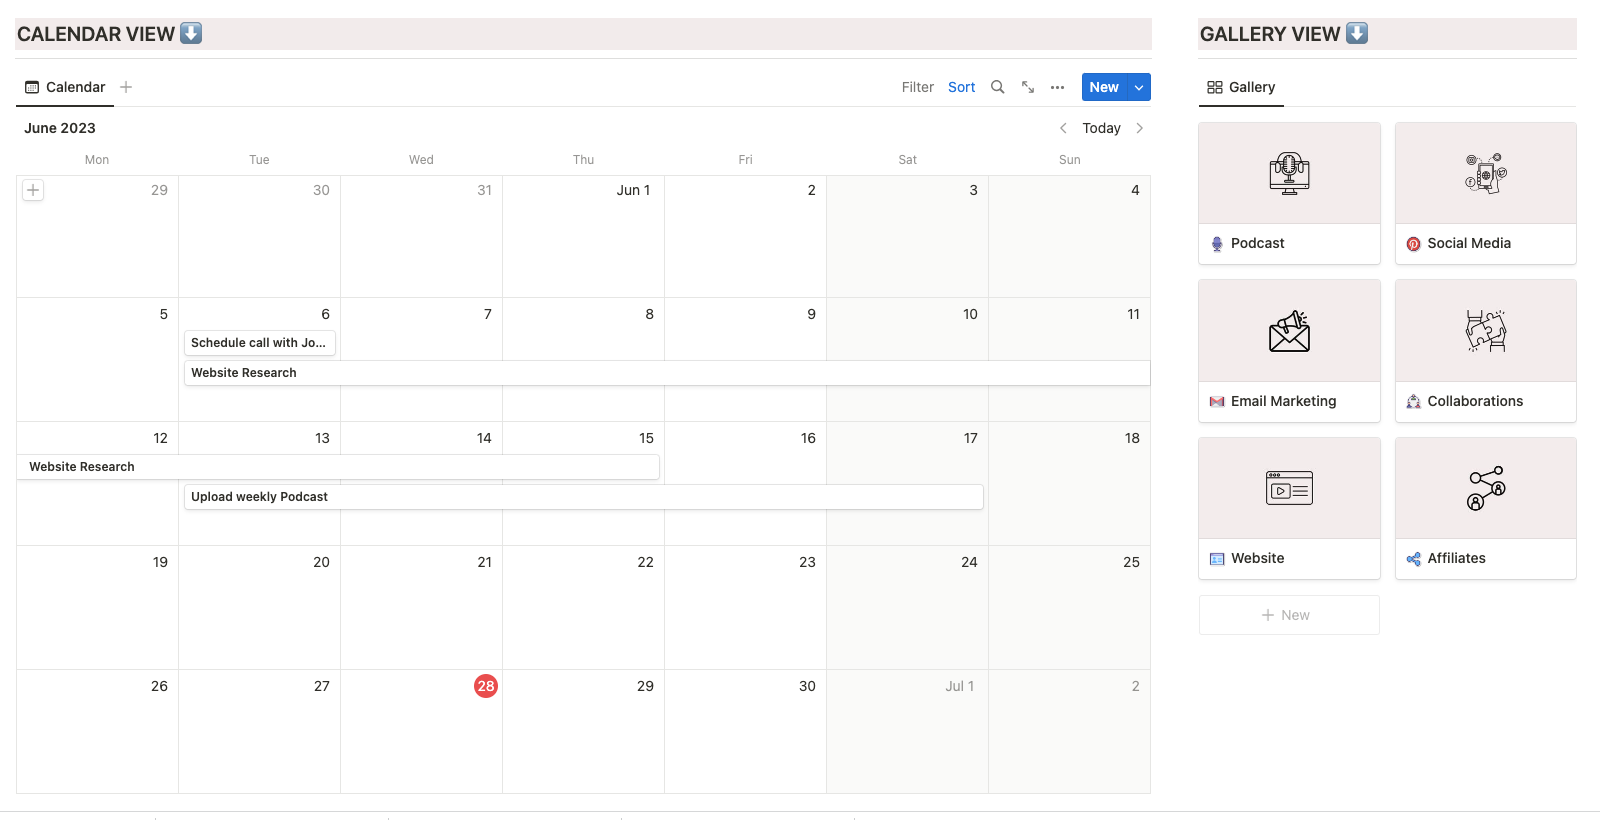
Task: Select the Gallery view tab
Action: pos(1241,87)
